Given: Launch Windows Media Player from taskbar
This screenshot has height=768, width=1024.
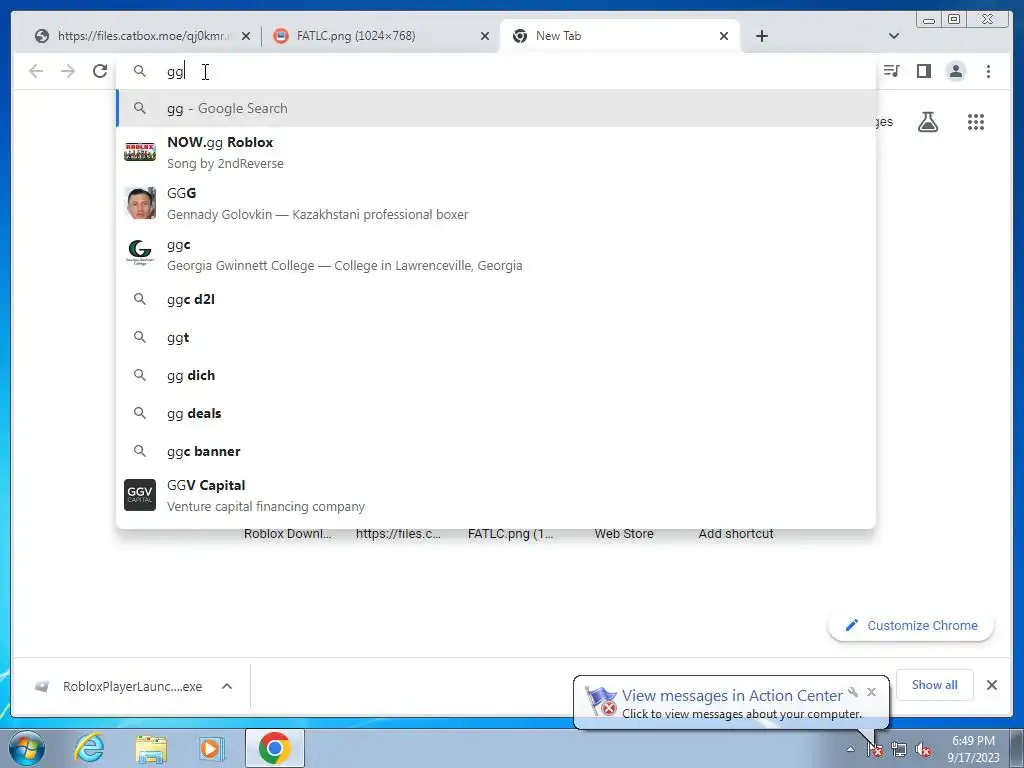Looking at the screenshot, I should [x=211, y=748].
